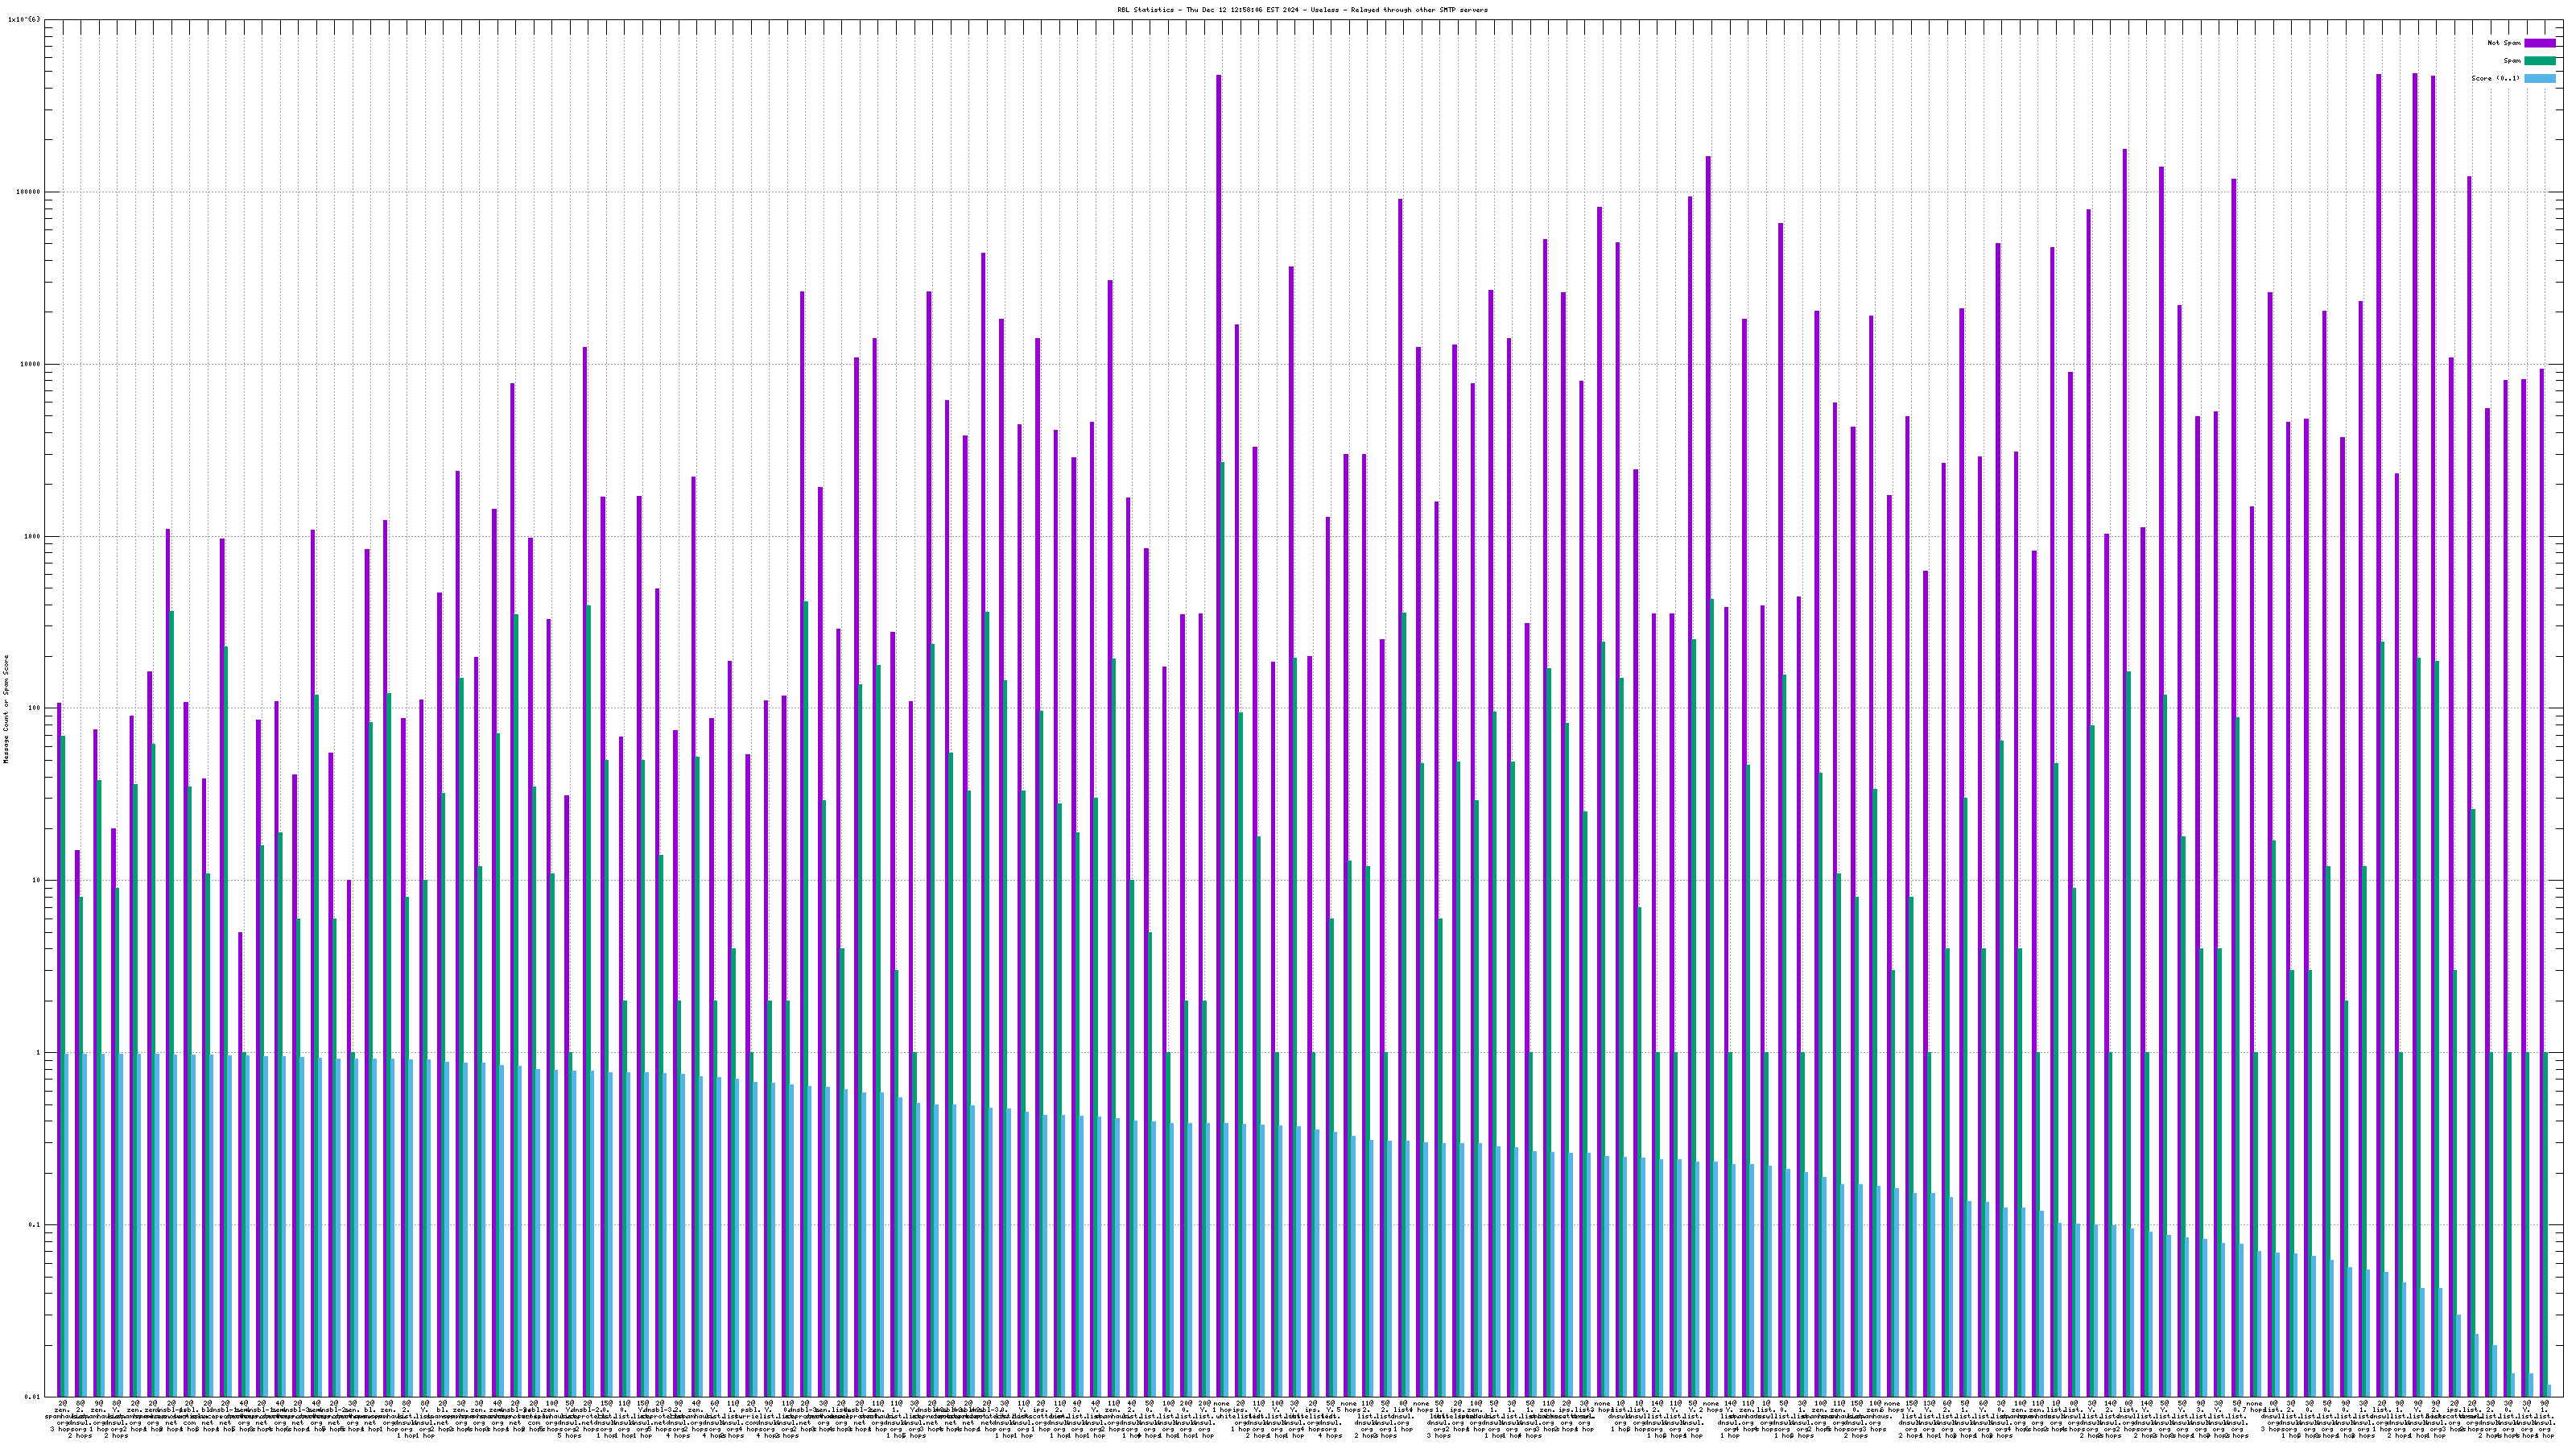Click the 100000 y-axis tick label
The height and width of the screenshot is (1449, 2576).
30,192
